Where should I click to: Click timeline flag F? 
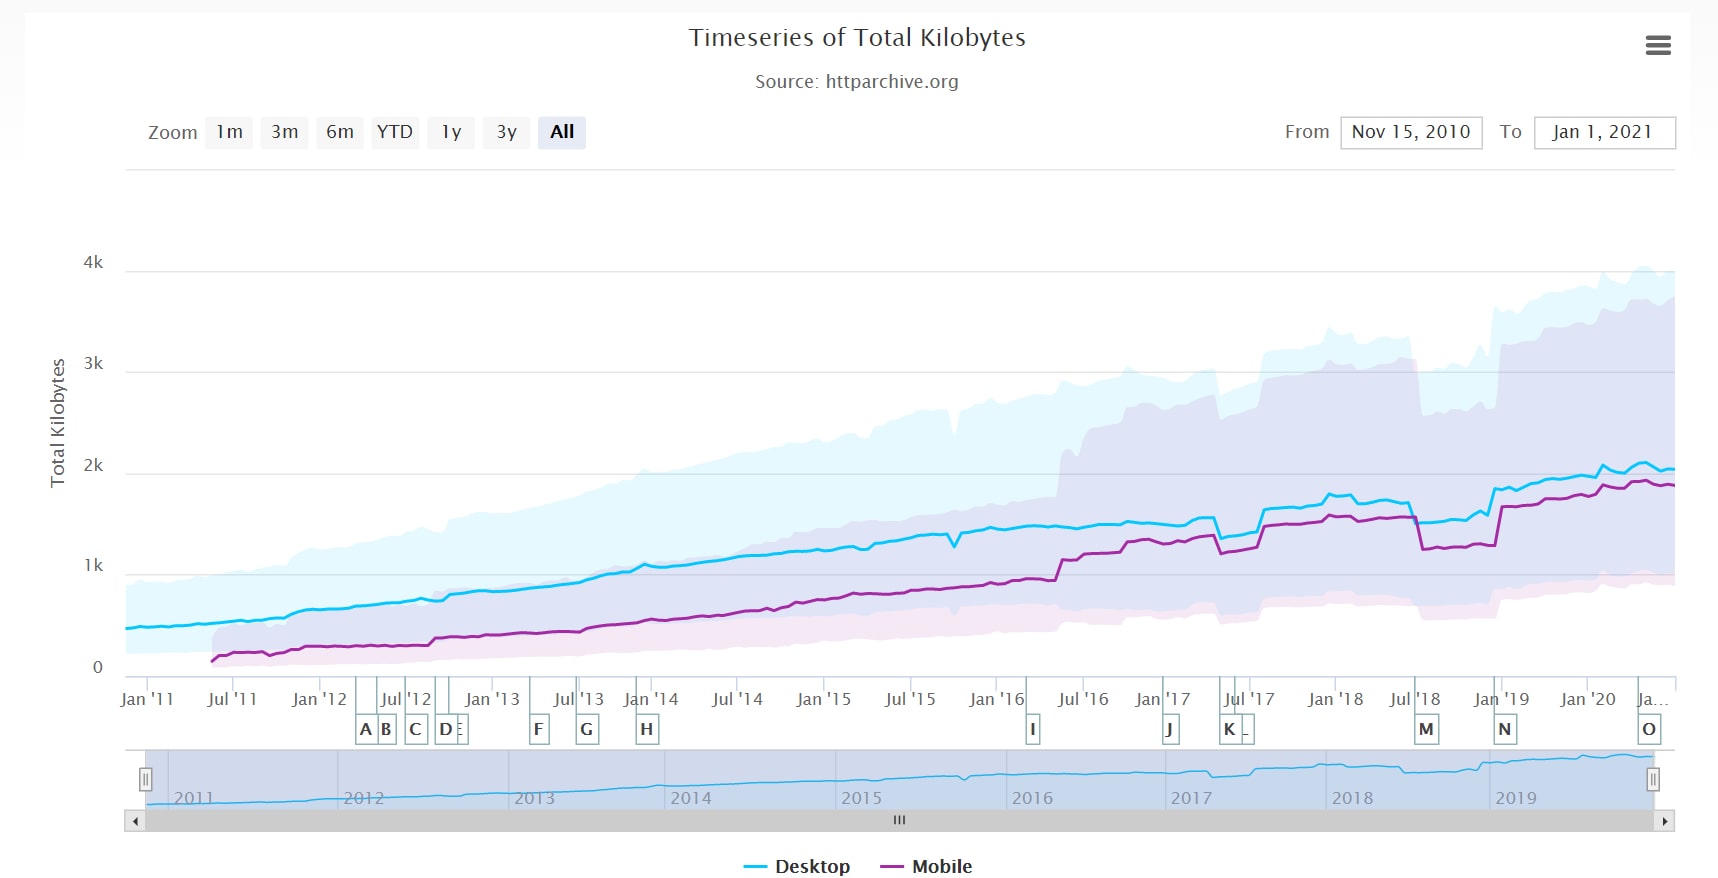pyautogui.click(x=539, y=729)
